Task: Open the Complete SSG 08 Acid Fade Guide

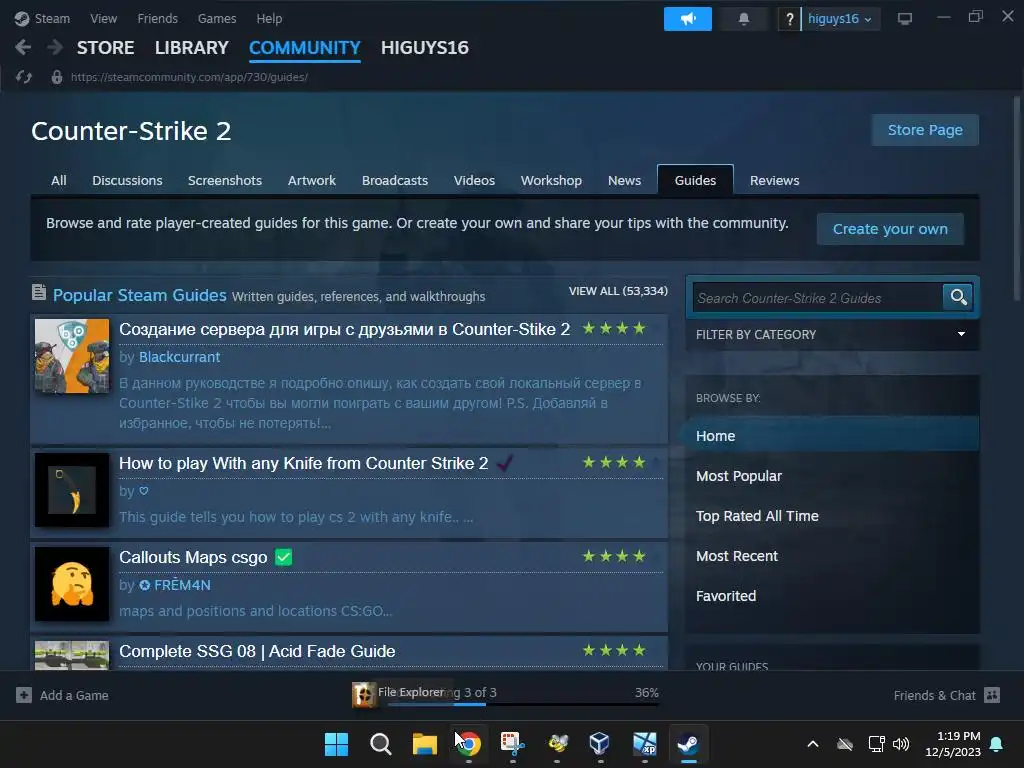Action: [x=257, y=651]
